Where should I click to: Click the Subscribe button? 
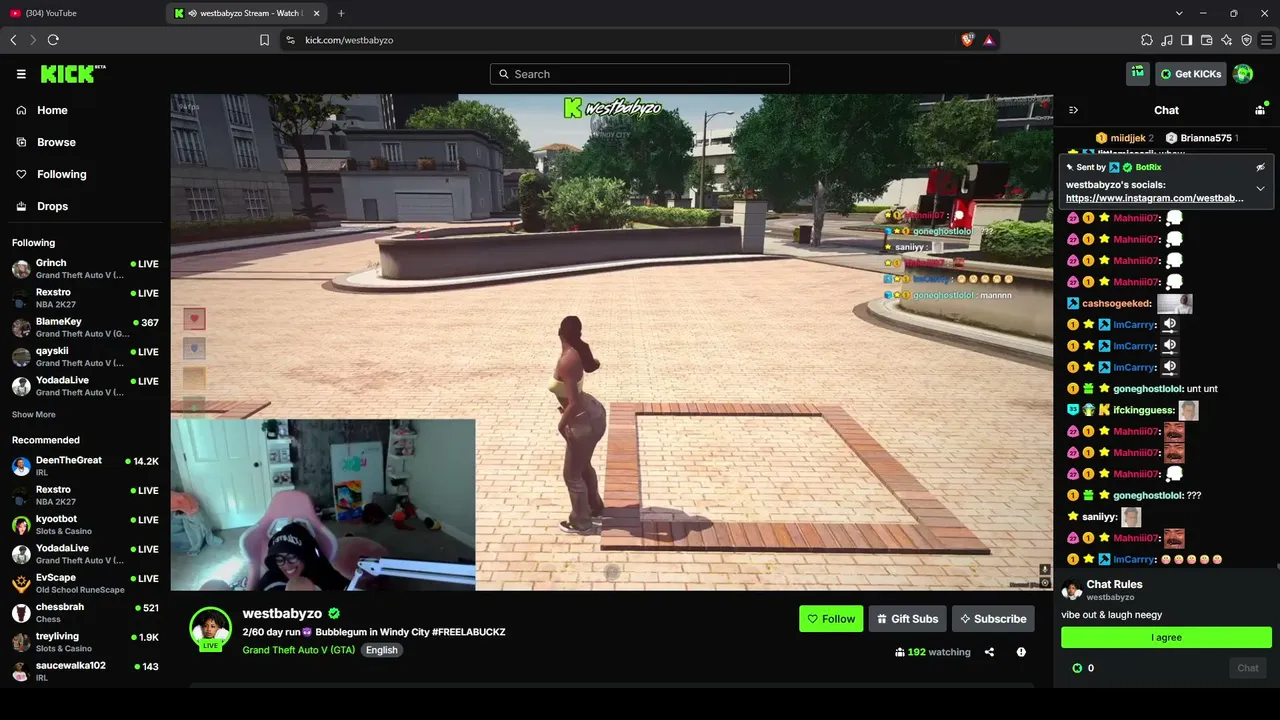pyautogui.click(x=993, y=619)
